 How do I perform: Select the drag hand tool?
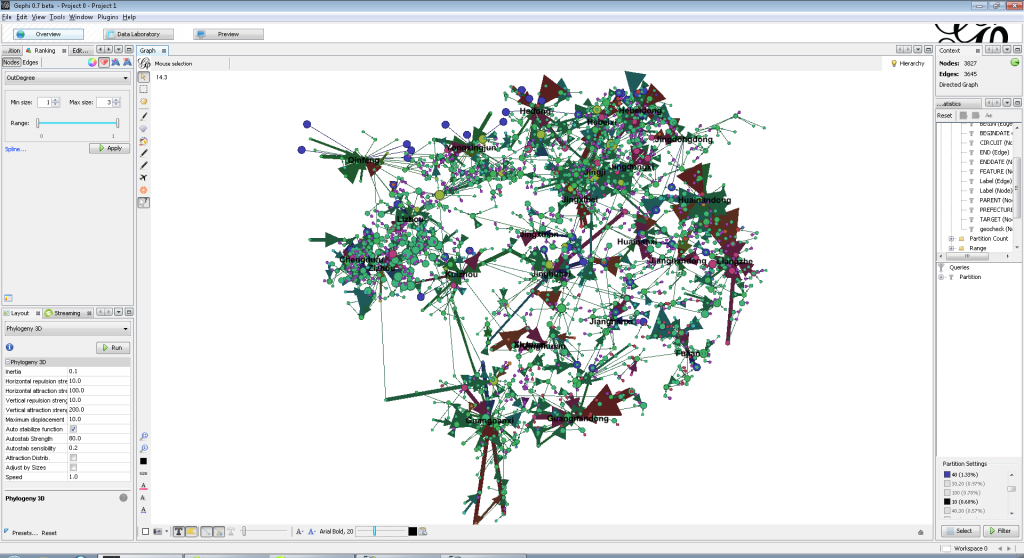click(x=144, y=102)
